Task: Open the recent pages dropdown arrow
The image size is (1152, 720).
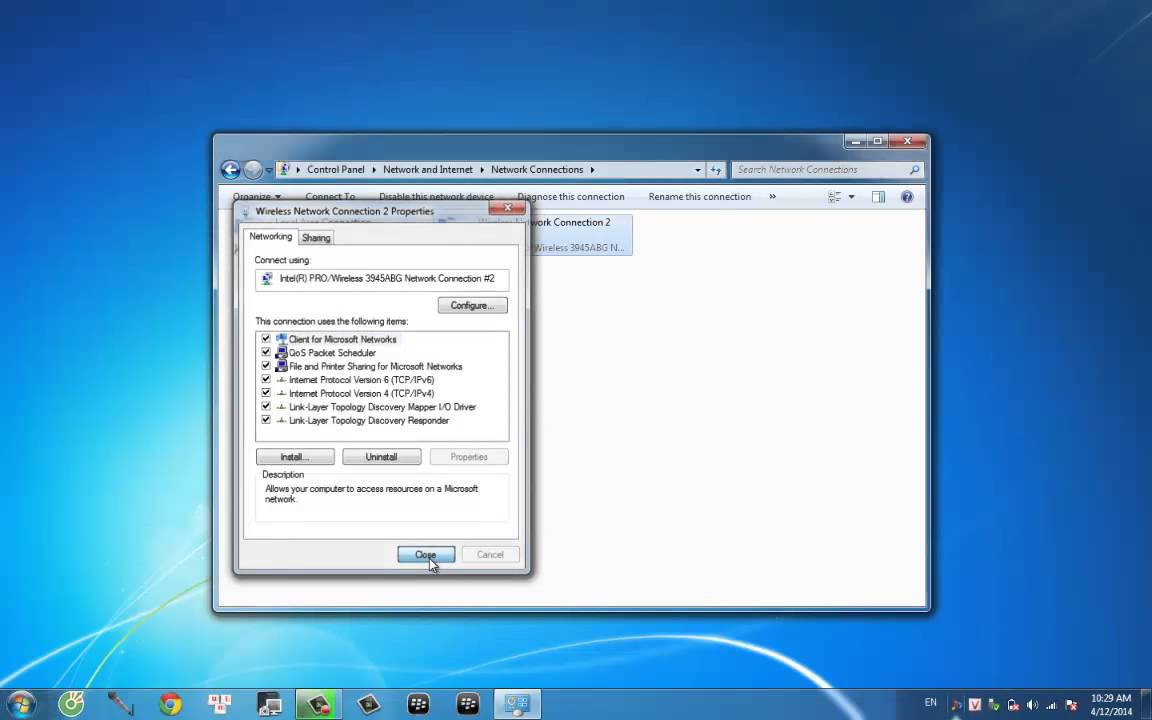Action: (x=269, y=170)
